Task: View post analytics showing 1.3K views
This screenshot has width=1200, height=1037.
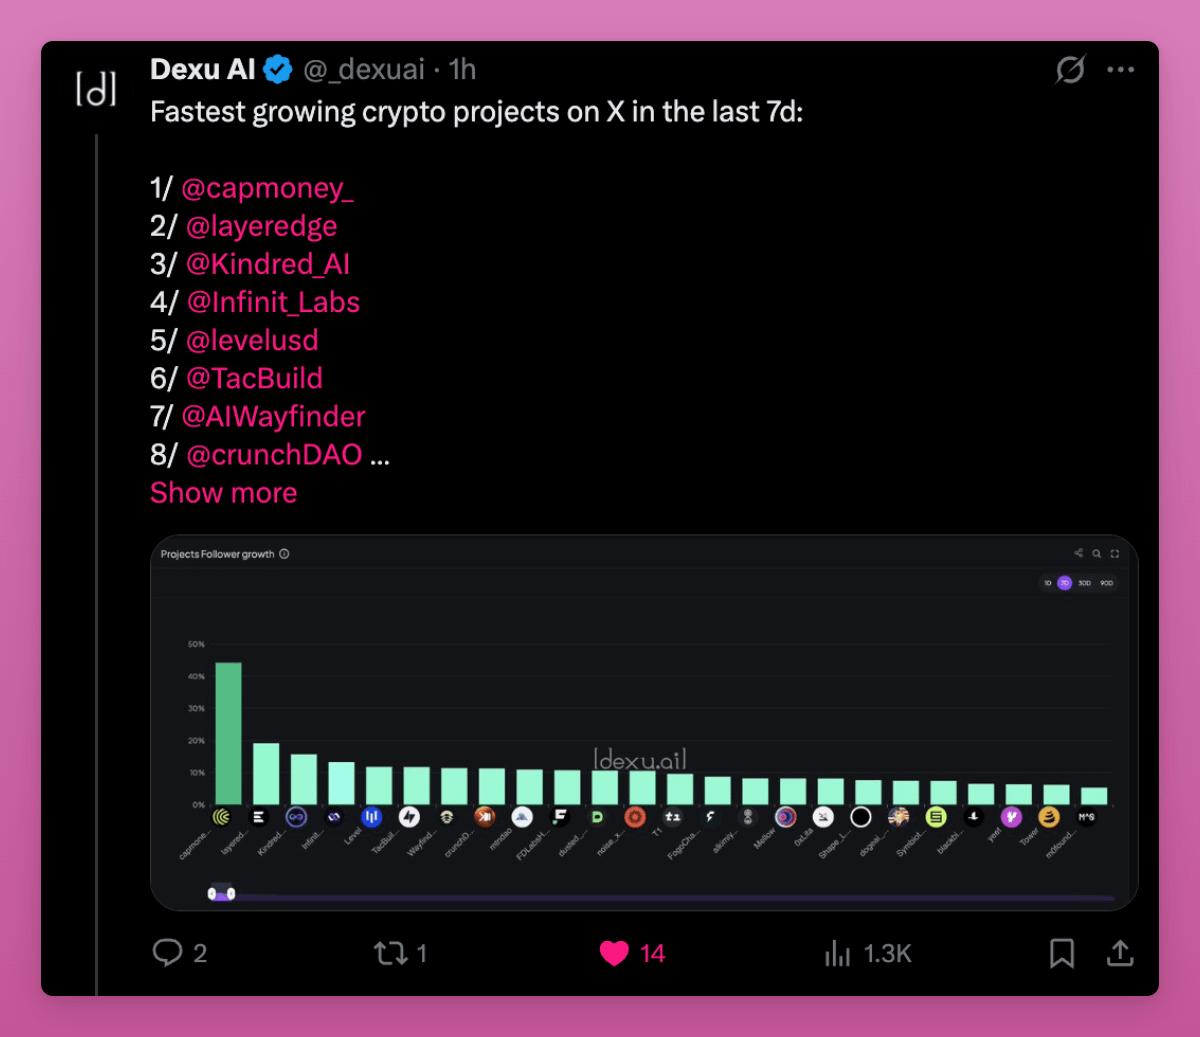Action: tap(838, 953)
